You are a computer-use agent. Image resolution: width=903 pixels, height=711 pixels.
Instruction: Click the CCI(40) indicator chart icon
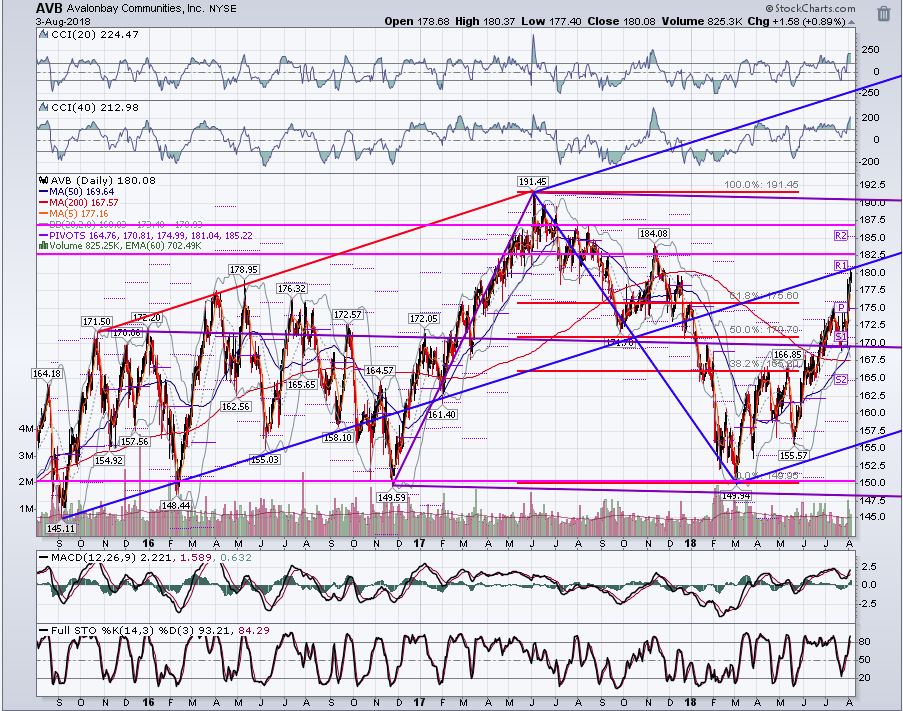click(x=43, y=108)
